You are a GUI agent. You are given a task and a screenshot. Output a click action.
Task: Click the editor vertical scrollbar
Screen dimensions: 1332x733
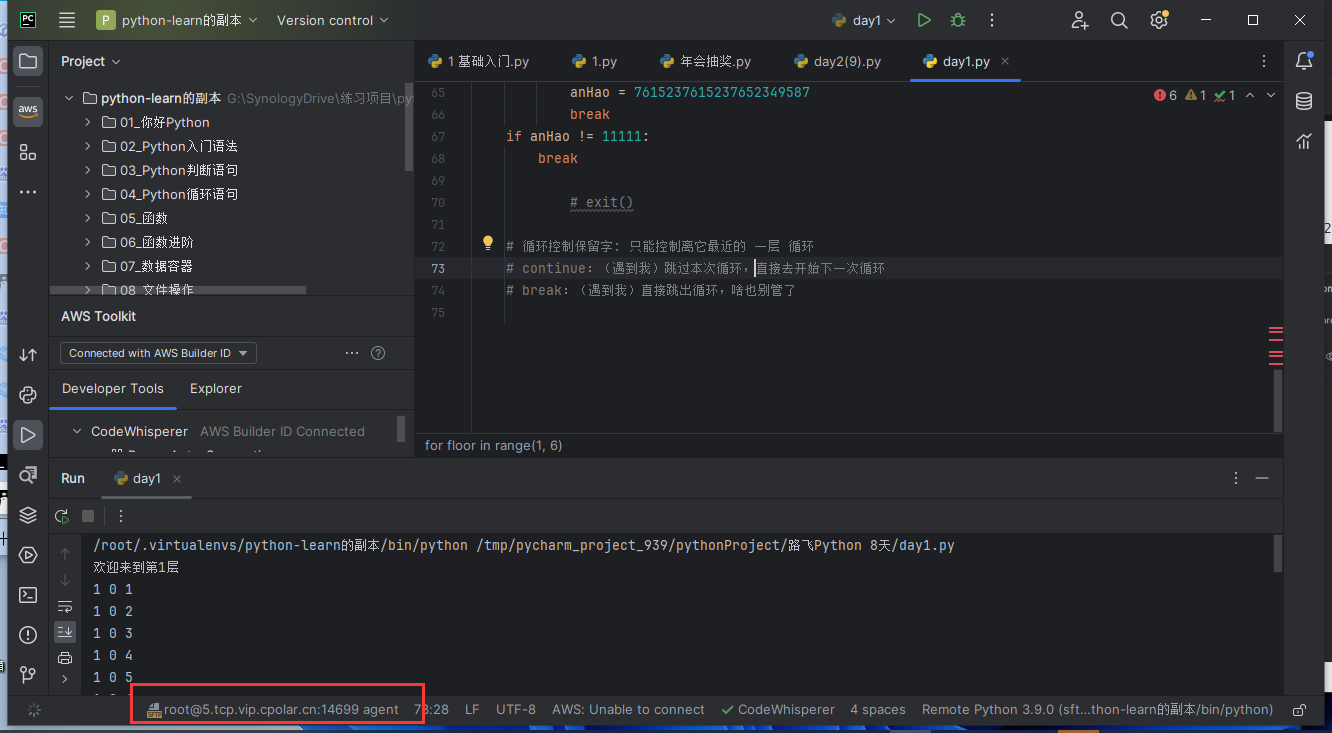pos(1277,400)
